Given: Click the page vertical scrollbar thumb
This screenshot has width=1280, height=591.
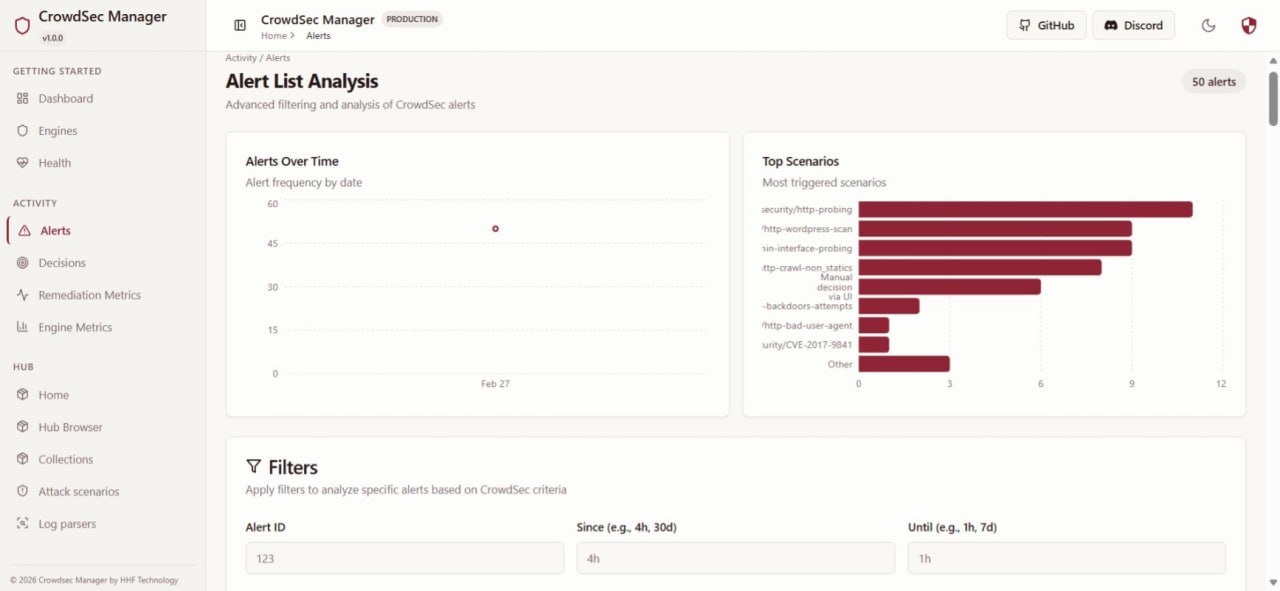Looking at the screenshot, I should point(1273,98).
